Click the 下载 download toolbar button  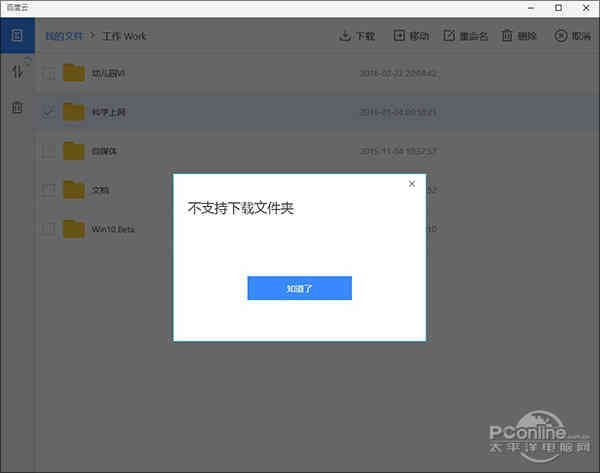[357, 36]
